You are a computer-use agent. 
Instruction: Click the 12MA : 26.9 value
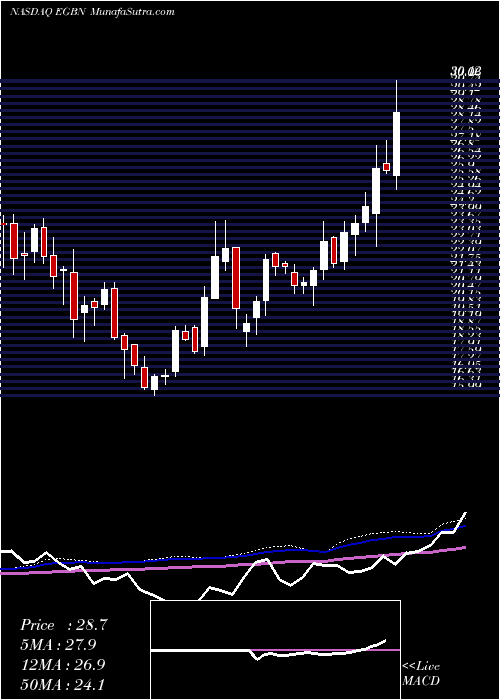coord(63,665)
